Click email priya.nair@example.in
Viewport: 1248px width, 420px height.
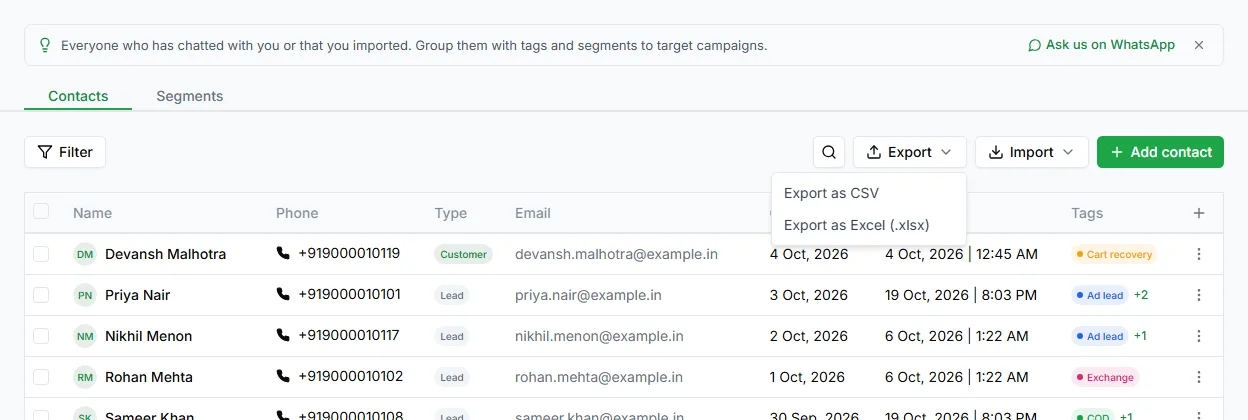pyautogui.click(x=588, y=295)
